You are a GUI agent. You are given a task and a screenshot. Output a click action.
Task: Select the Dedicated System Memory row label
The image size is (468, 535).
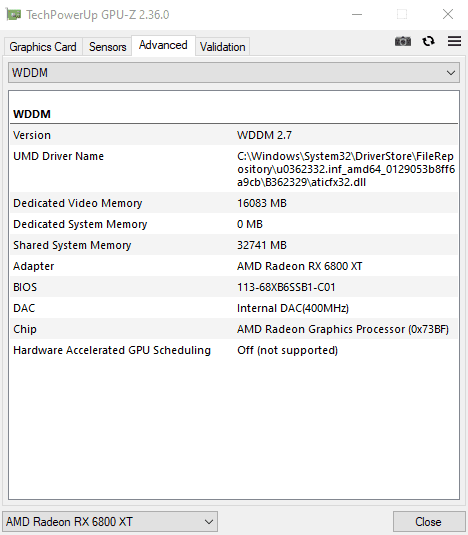(80, 224)
